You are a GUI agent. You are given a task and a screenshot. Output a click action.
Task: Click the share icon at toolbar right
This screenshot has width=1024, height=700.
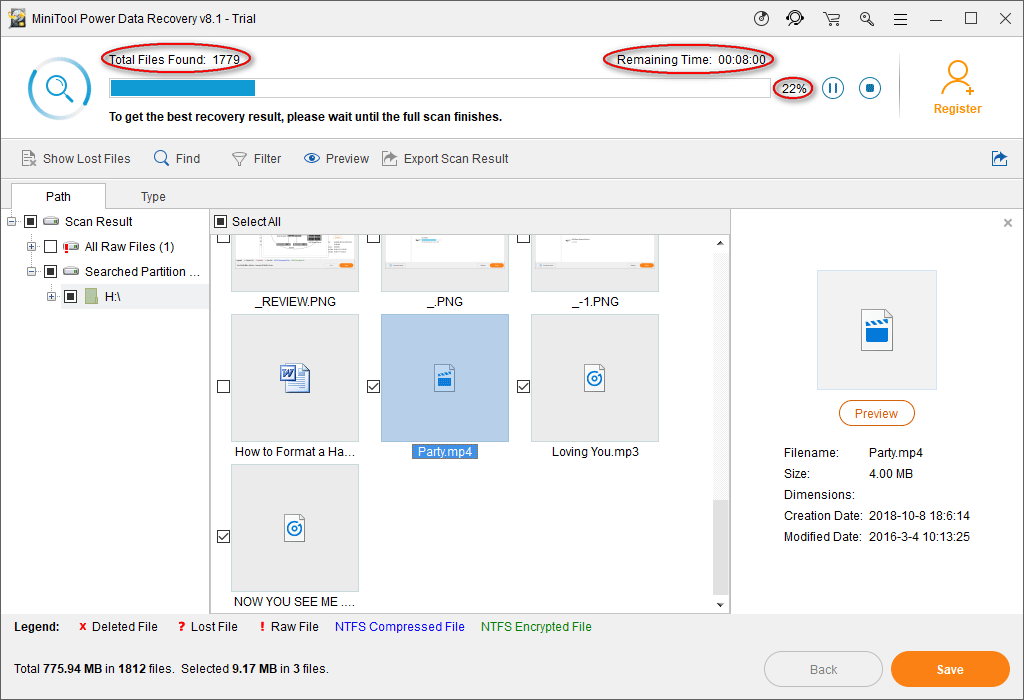[999, 158]
